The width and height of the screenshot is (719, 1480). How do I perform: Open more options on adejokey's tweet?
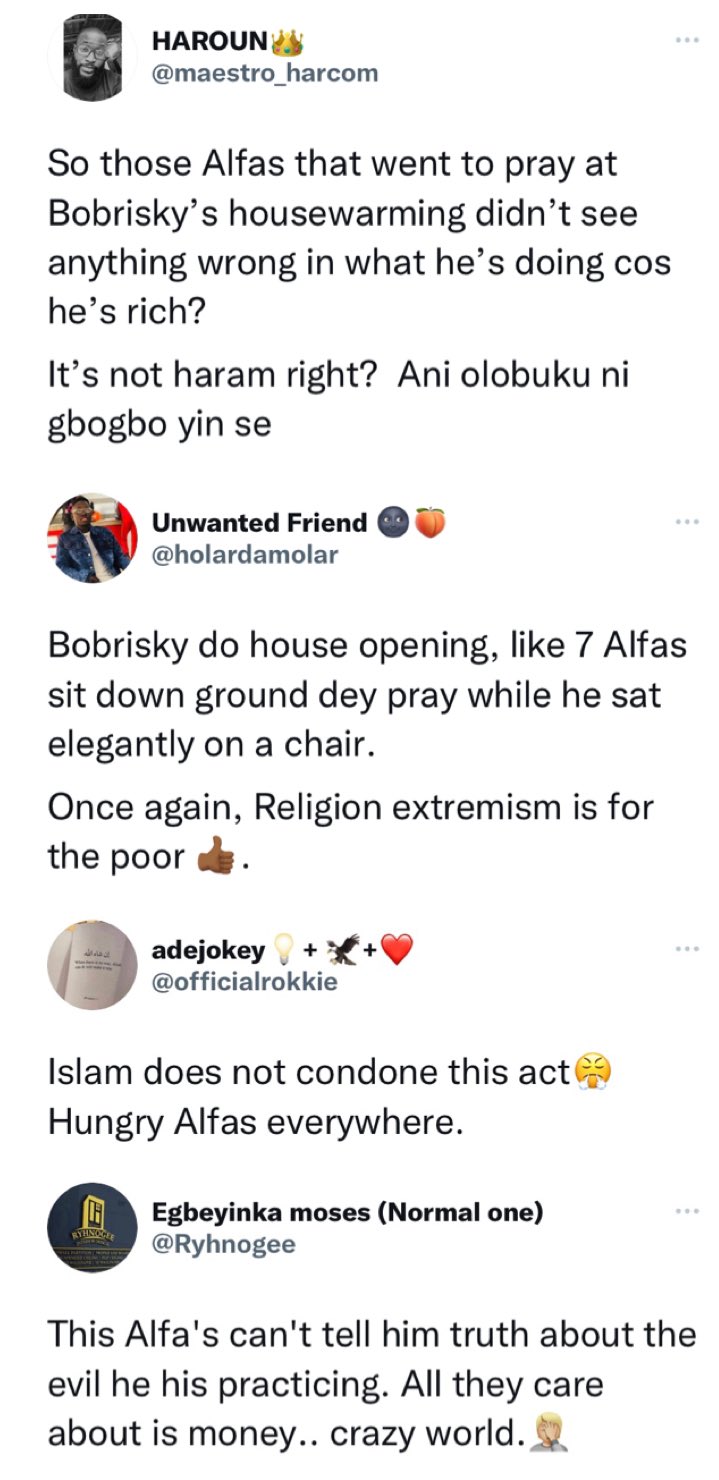coord(685,948)
